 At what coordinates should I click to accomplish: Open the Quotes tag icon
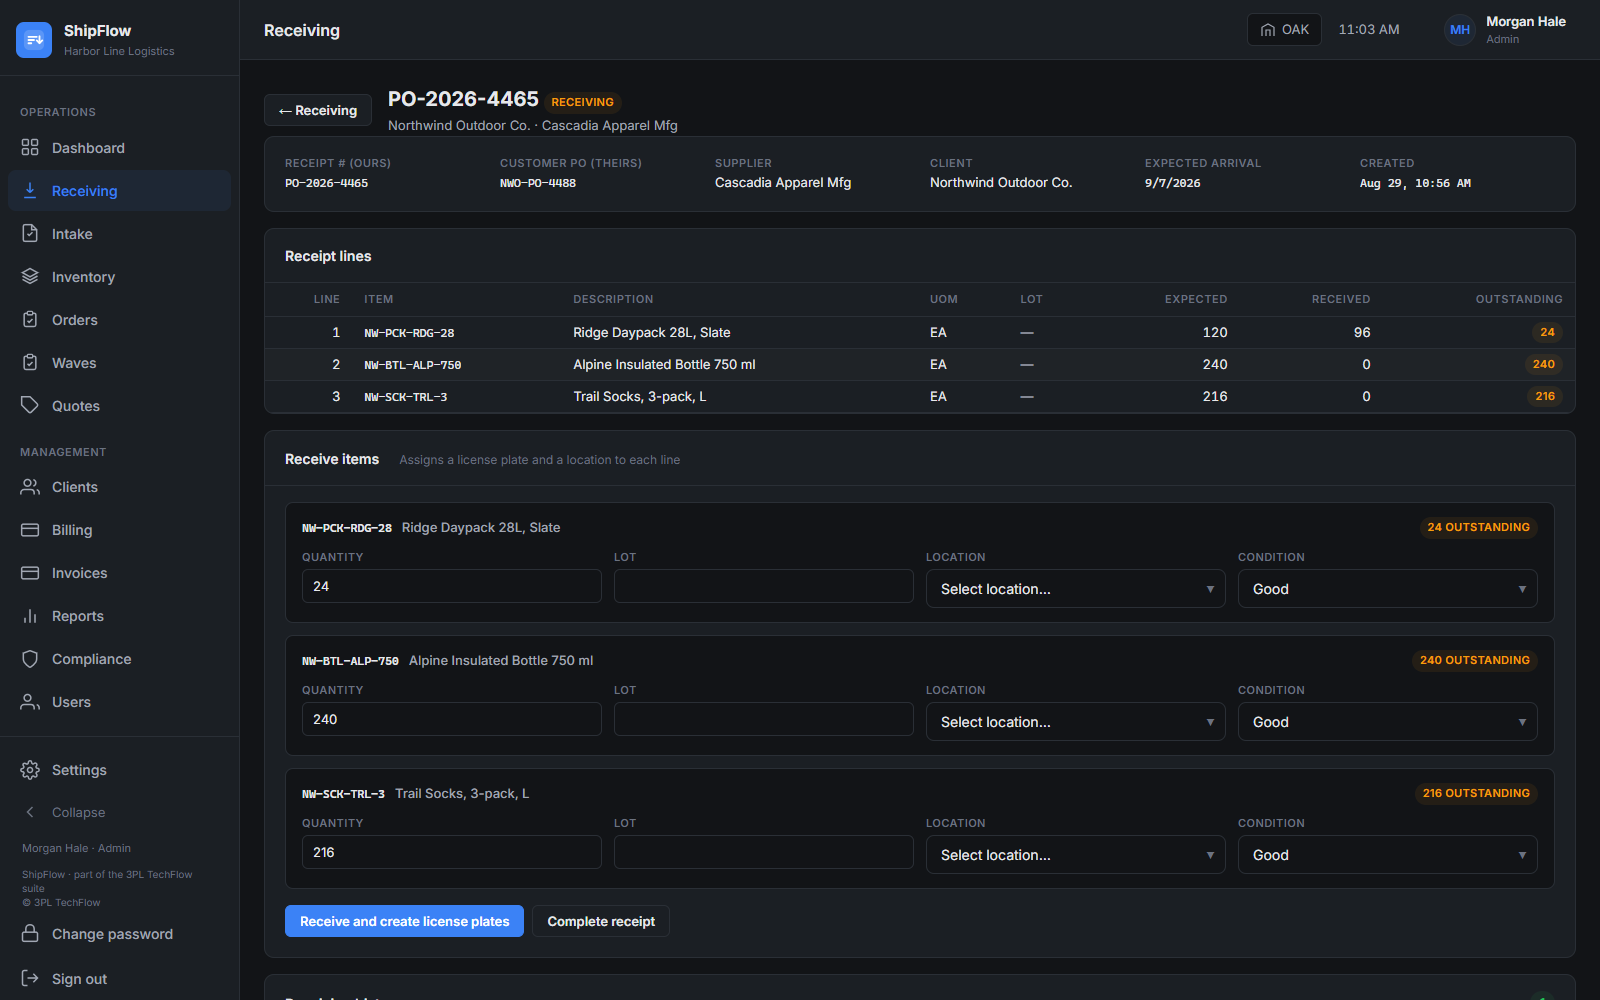(30, 406)
